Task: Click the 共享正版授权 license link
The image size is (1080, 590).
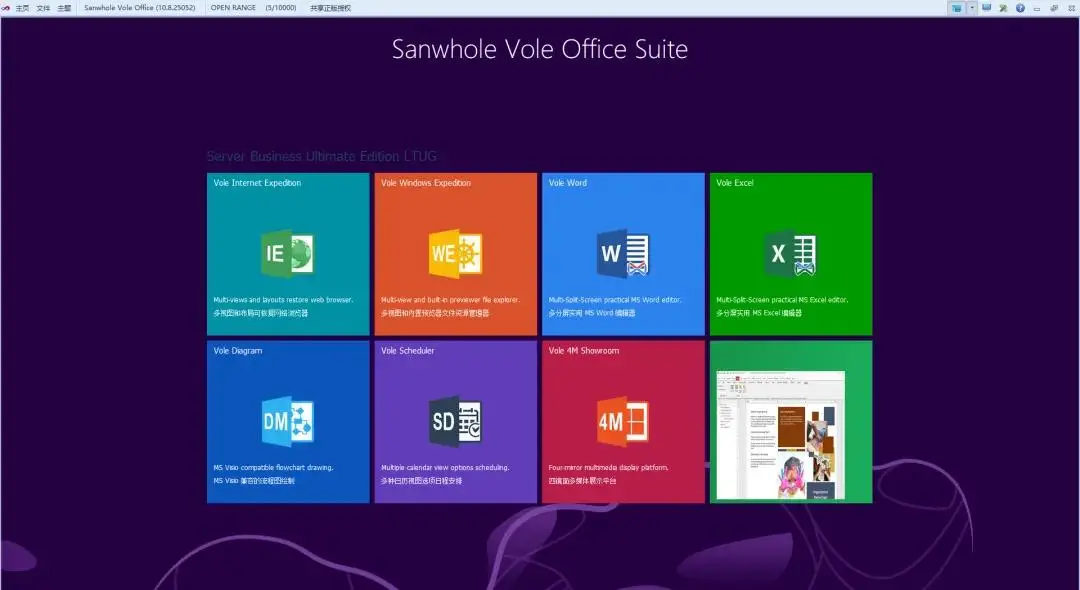Action: click(x=330, y=8)
